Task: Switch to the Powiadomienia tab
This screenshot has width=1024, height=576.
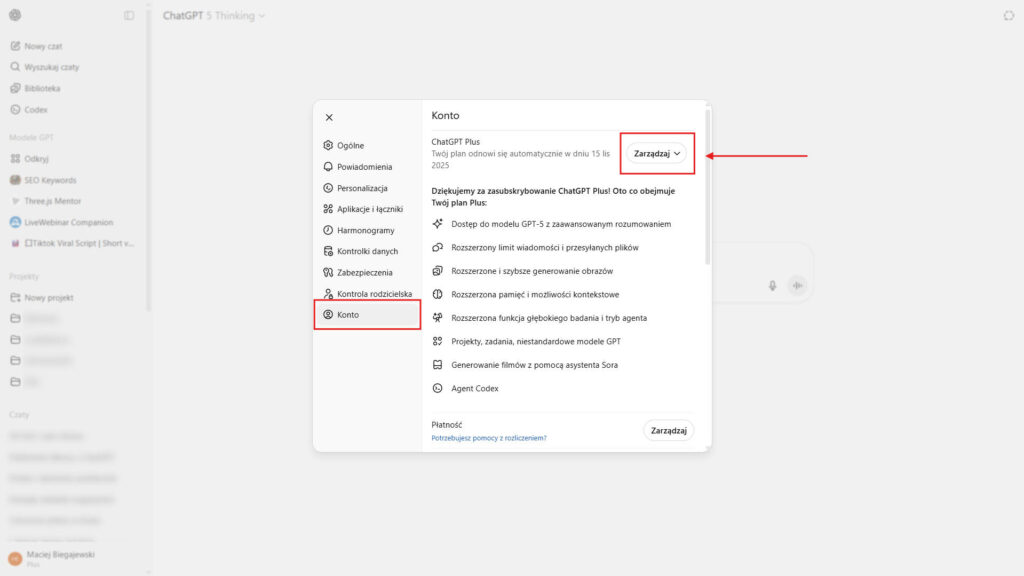Action: [364, 167]
